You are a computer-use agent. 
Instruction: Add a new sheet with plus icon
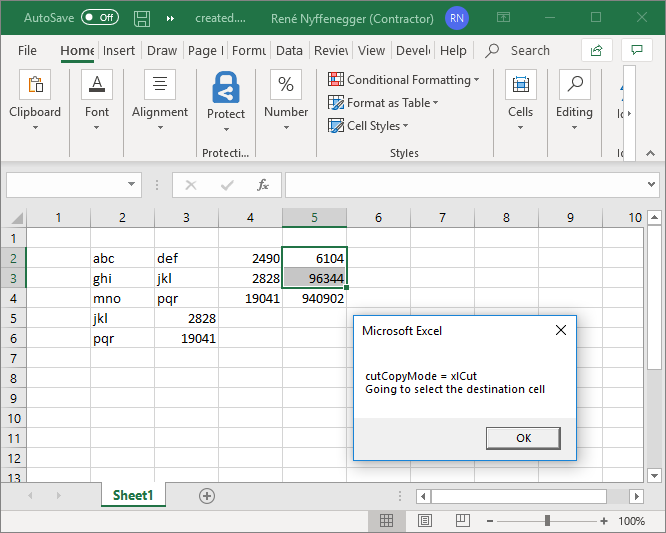pyautogui.click(x=207, y=495)
